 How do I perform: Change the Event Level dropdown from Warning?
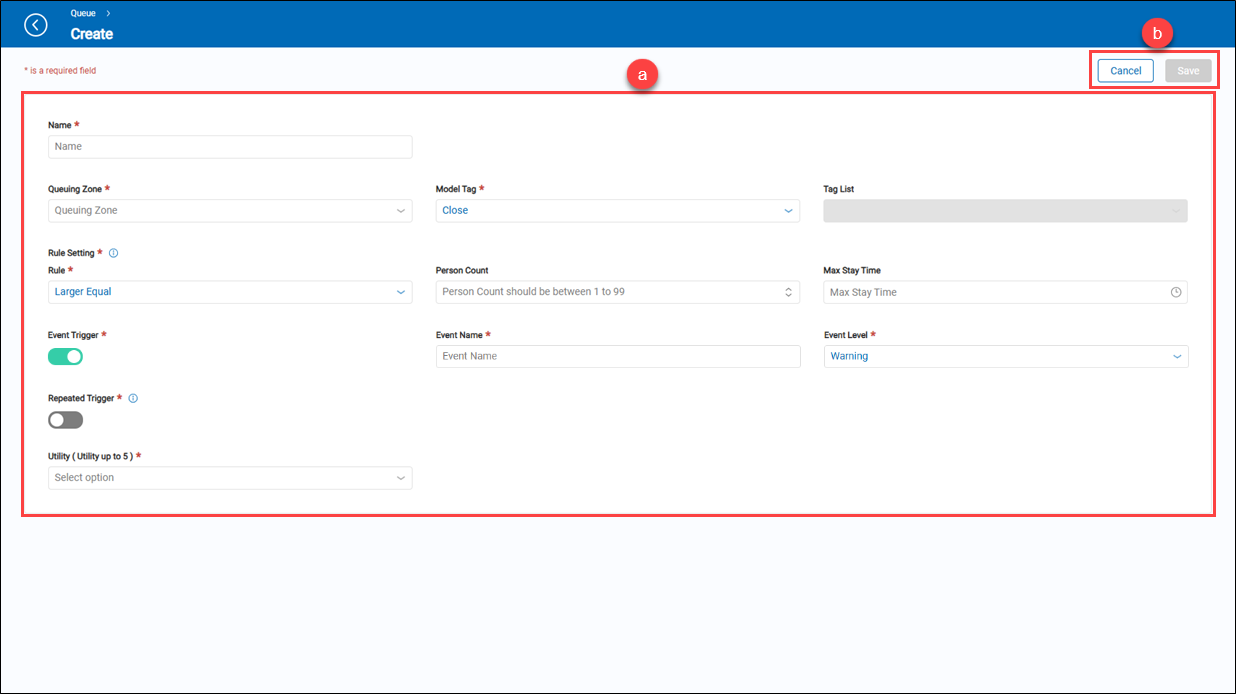click(1005, 356)
